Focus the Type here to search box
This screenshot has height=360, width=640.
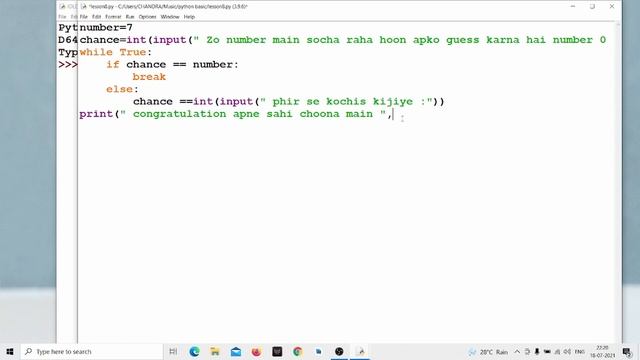point(92,351)
